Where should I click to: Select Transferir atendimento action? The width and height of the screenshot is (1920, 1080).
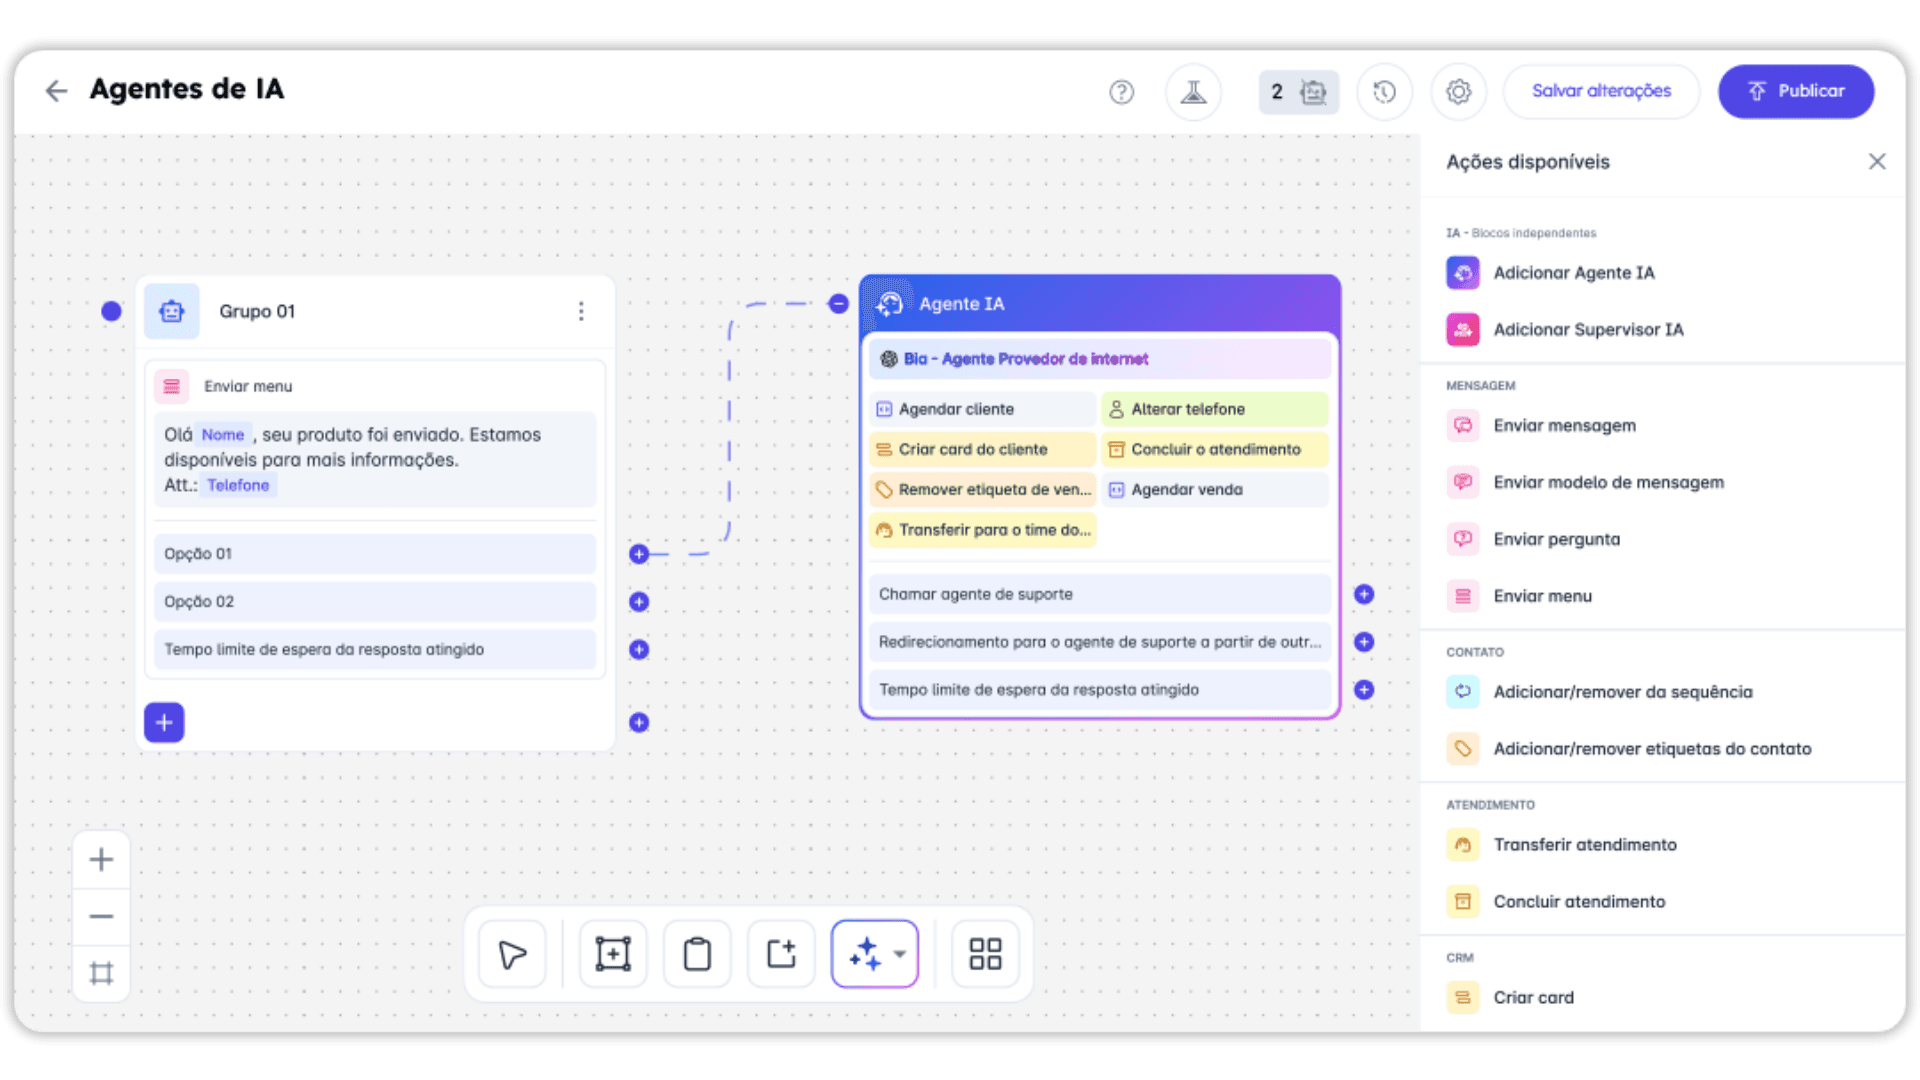1562,845
